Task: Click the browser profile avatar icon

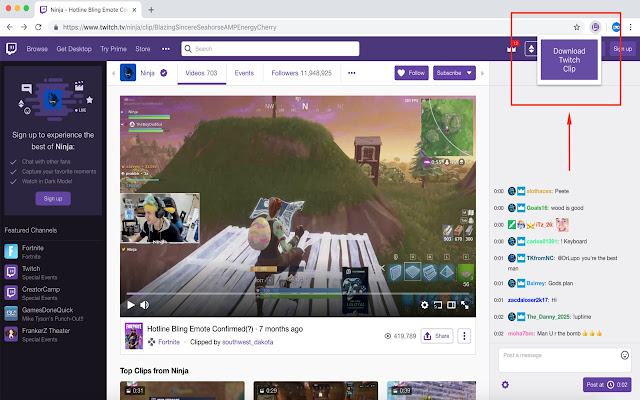Action: pos(616,27)
